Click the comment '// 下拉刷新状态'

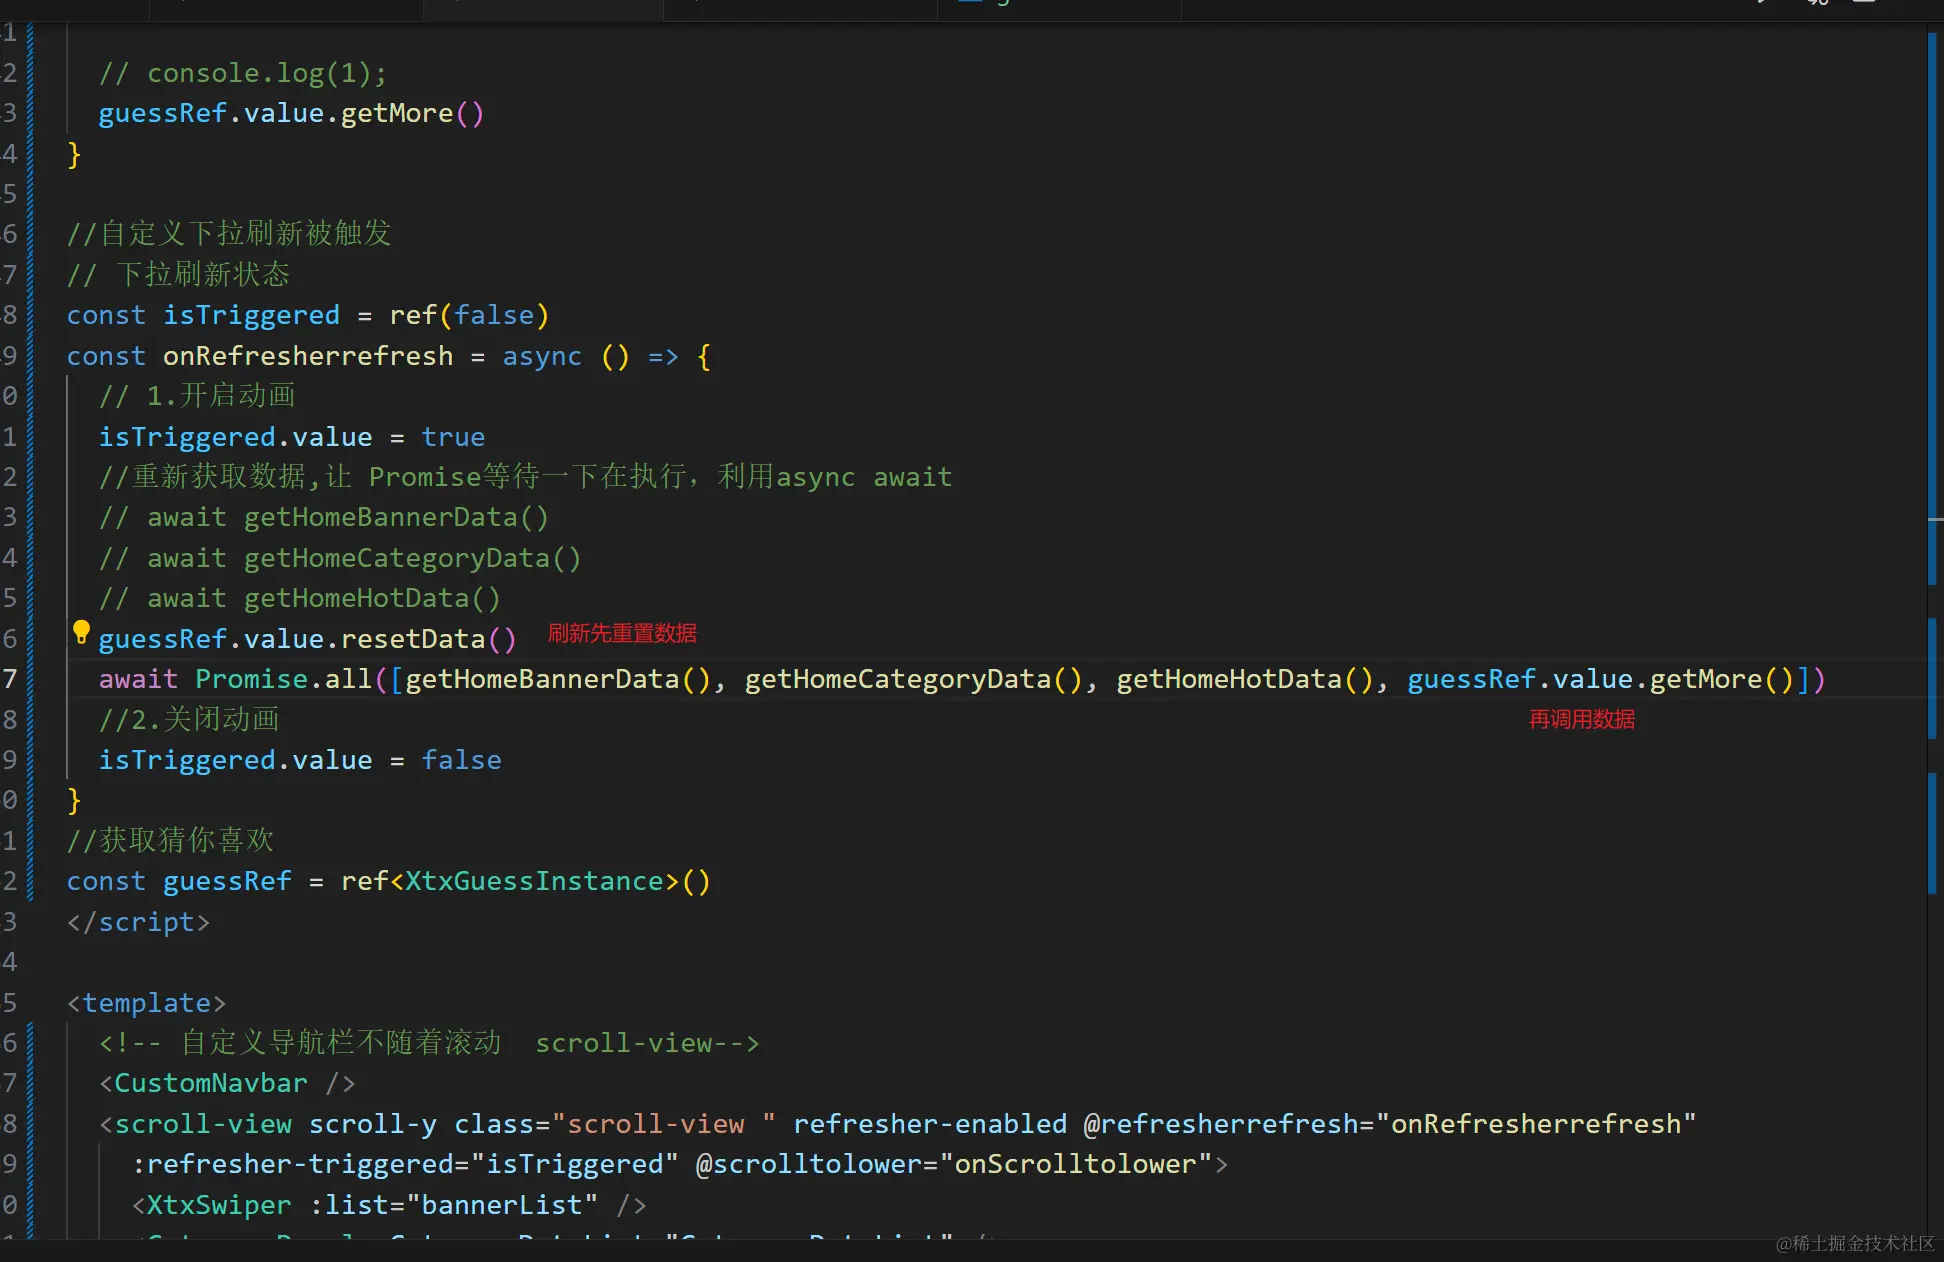(x=178, y=275)
